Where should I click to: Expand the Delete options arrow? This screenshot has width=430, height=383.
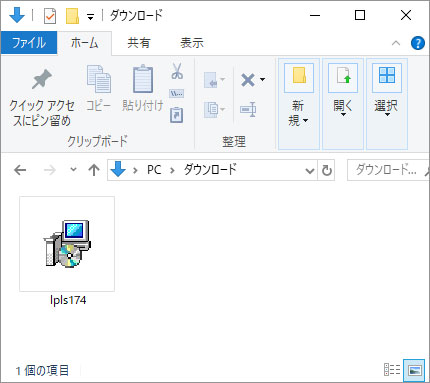[263, 80]
